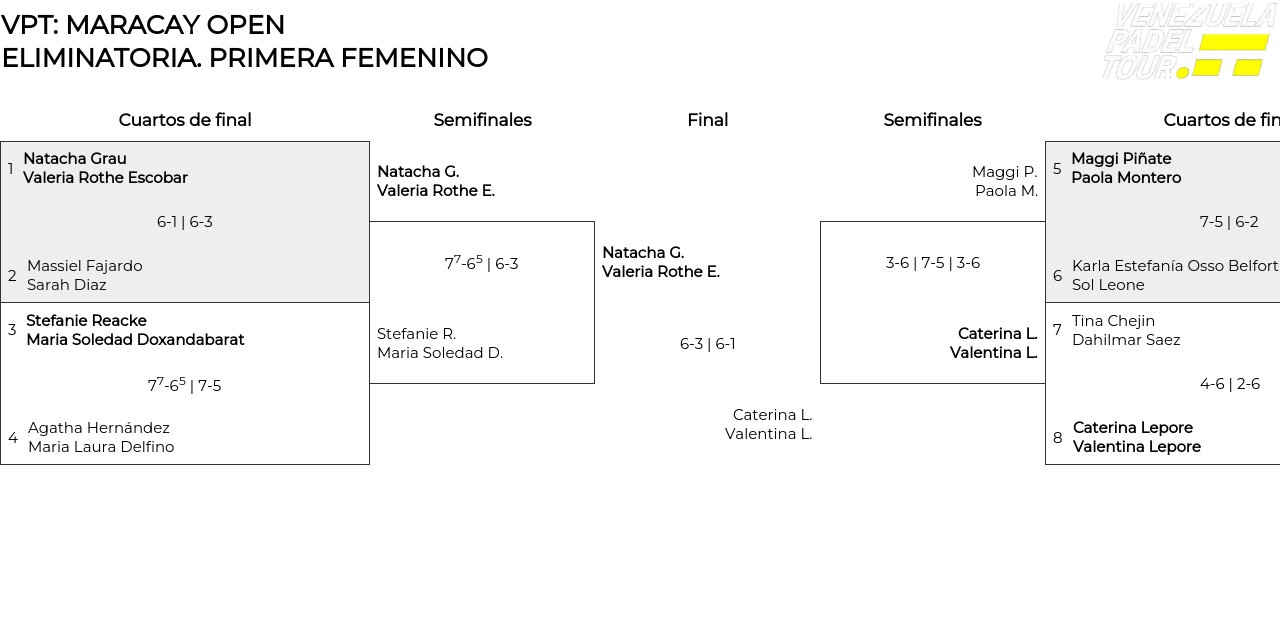Screen dimensions: 1280x631
Task: Select finalist Natacha G. and Valeria Rothe E.
Action: click(x=661, y=262)
